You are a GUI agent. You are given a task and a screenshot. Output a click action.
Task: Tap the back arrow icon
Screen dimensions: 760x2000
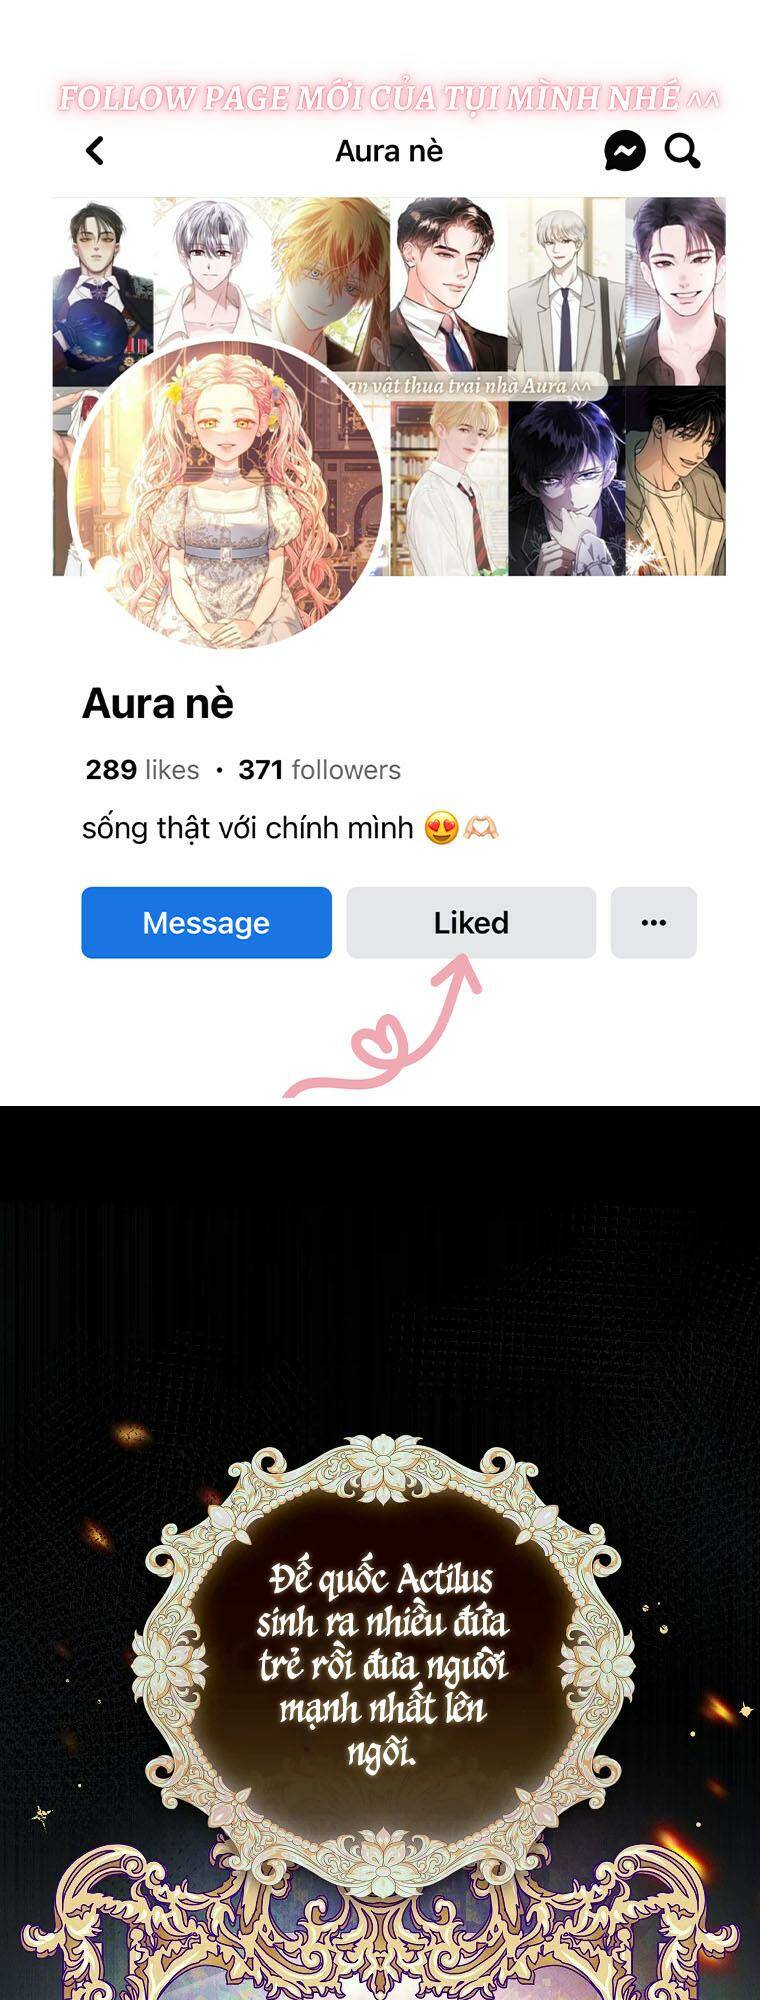[95, 151]
